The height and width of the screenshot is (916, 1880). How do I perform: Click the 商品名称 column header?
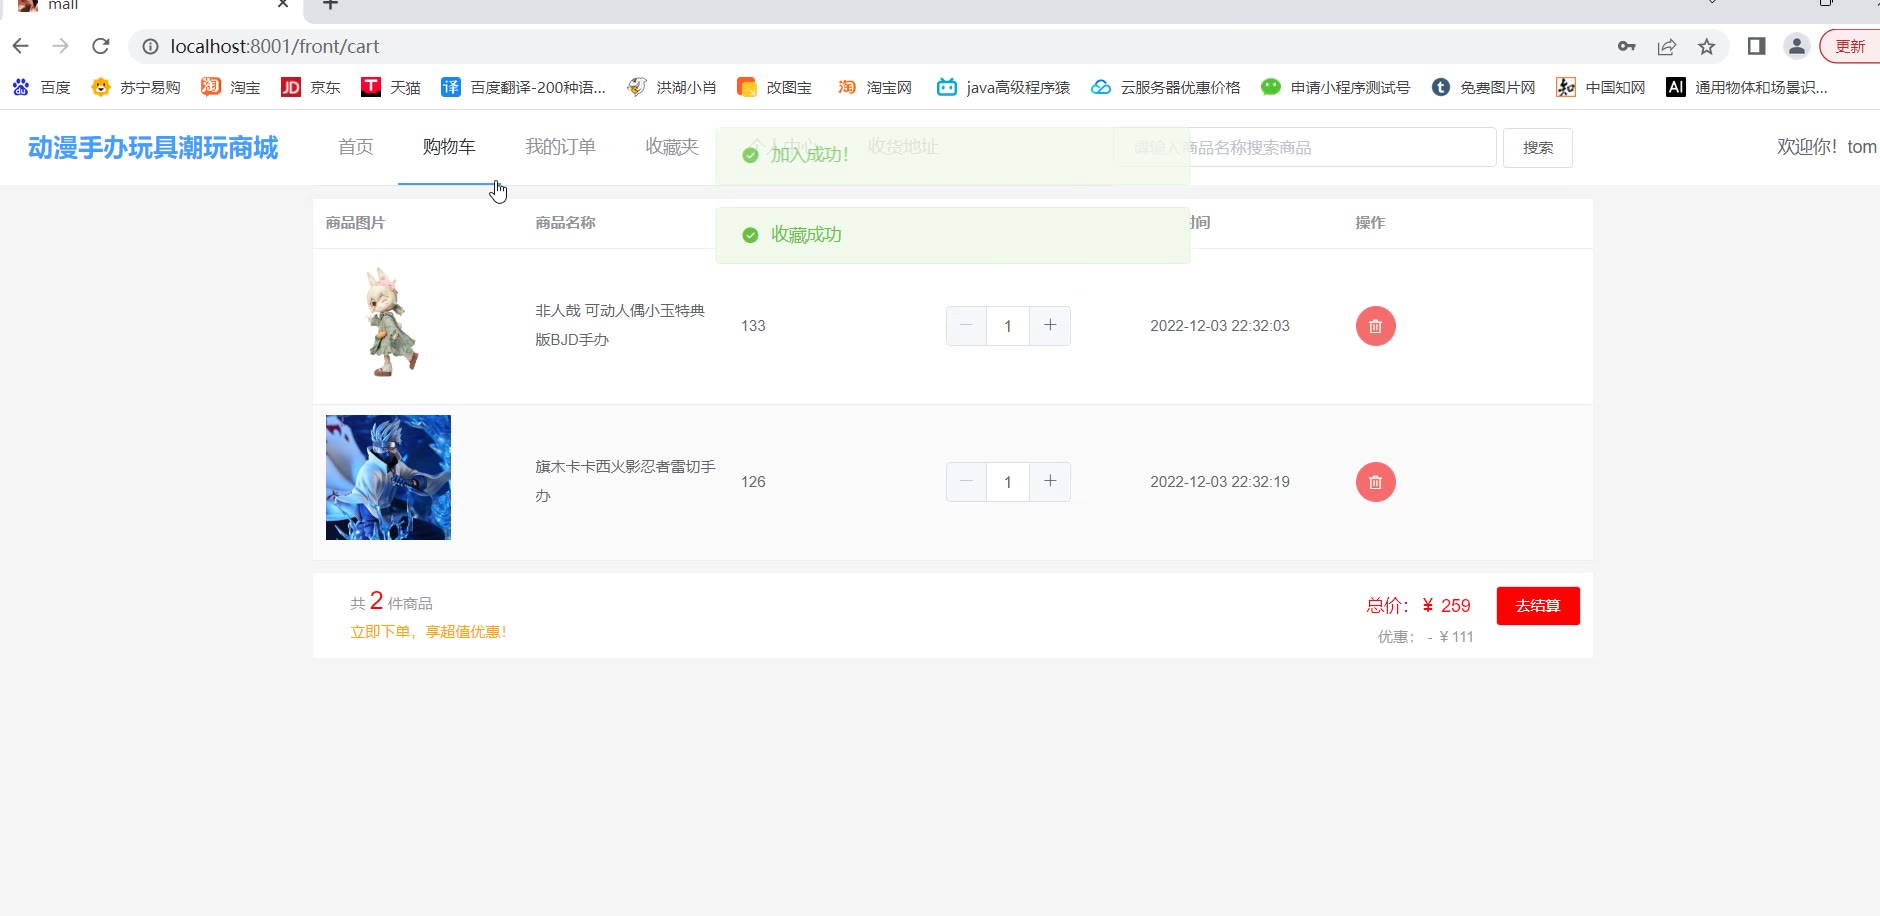[x=565, y=223]
